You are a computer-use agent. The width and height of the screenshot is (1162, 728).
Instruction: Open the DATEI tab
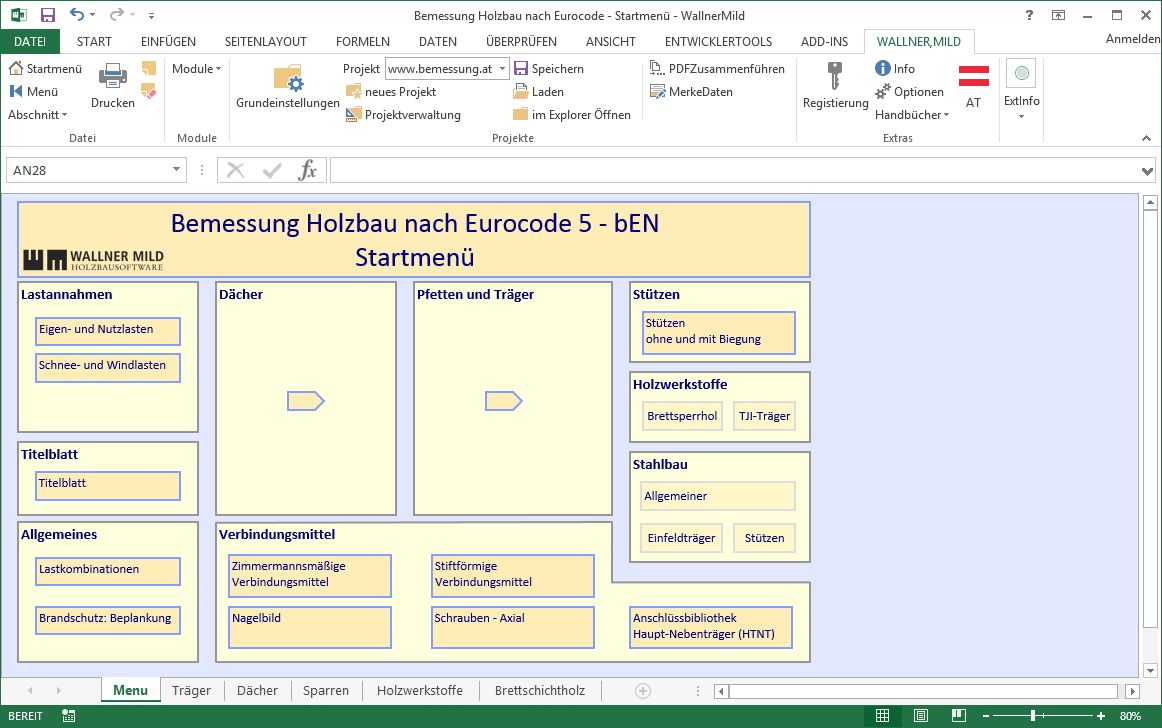click(30, 42)
